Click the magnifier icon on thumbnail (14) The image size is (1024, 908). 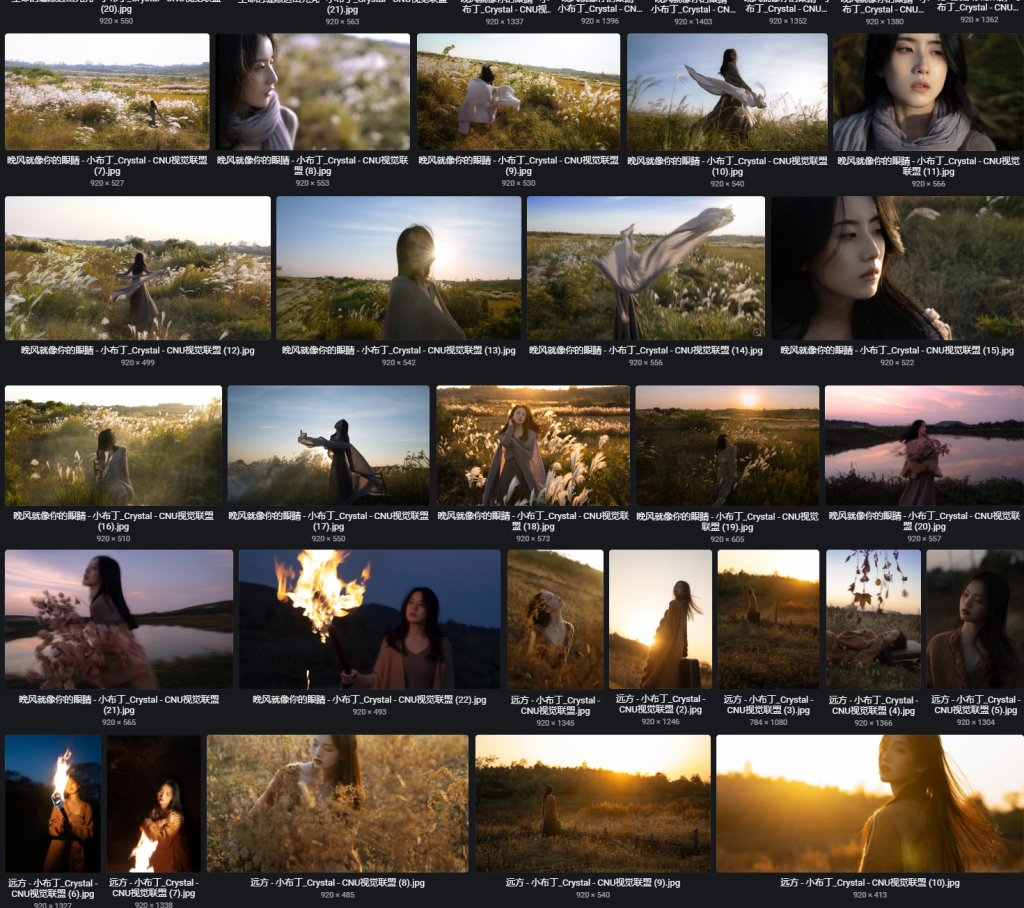coord(757,331)
